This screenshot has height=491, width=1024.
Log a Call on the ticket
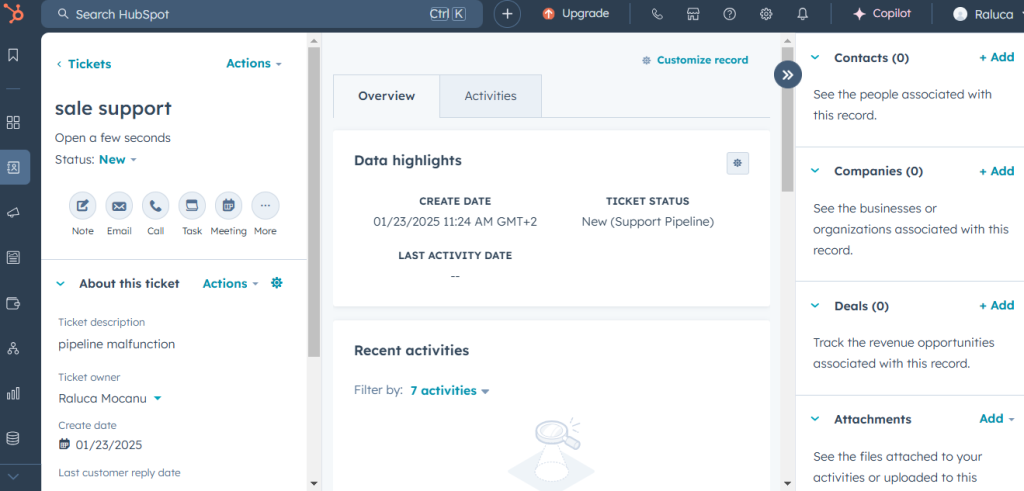coord(155,206)
